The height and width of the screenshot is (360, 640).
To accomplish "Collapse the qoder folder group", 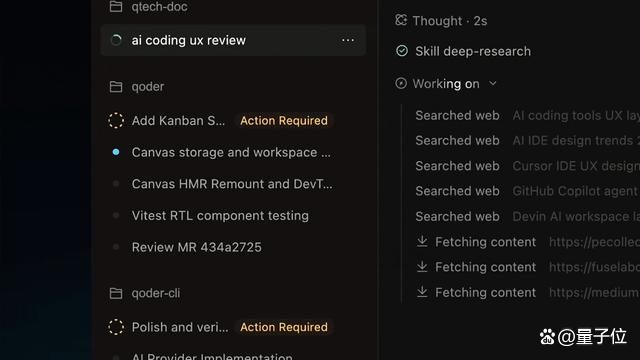I will 148,87.
